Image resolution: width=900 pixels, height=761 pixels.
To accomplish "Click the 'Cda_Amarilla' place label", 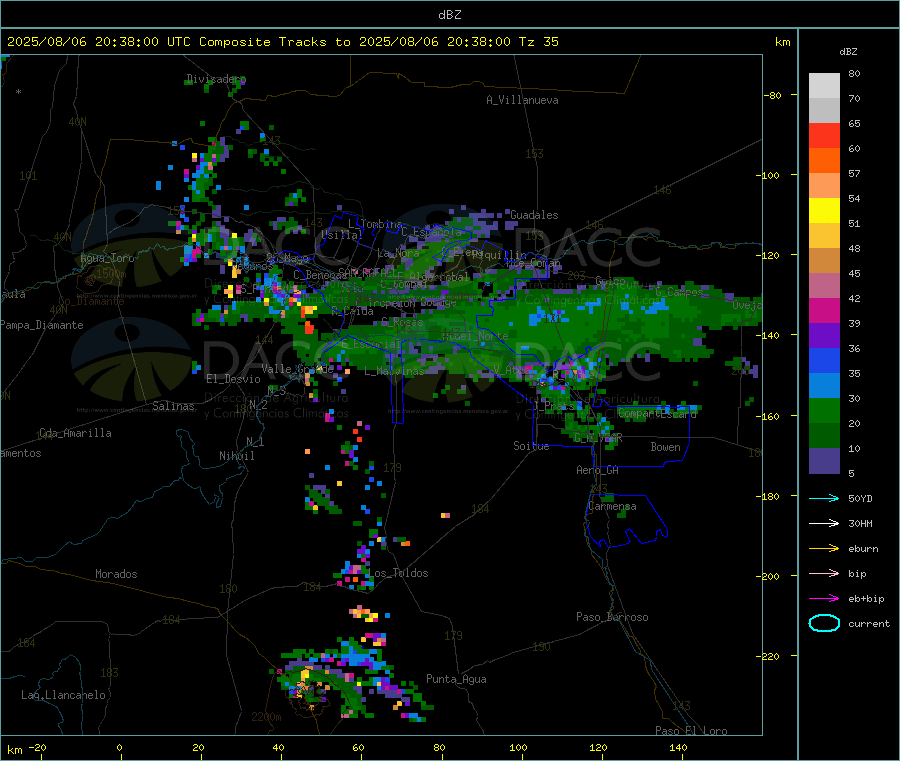I will (75, 433).
